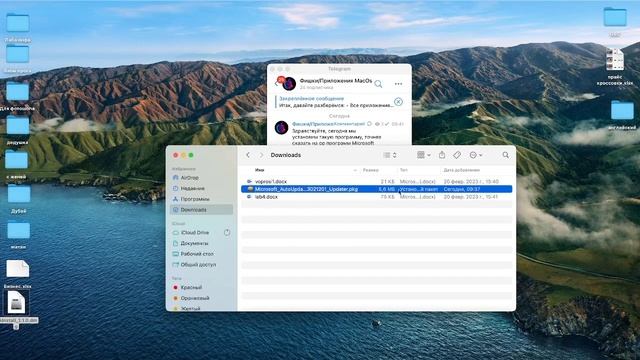The height and width of the screenshot is (360, 640).
Task: Click Finder search magnifier icon
Action: [506, 155]
